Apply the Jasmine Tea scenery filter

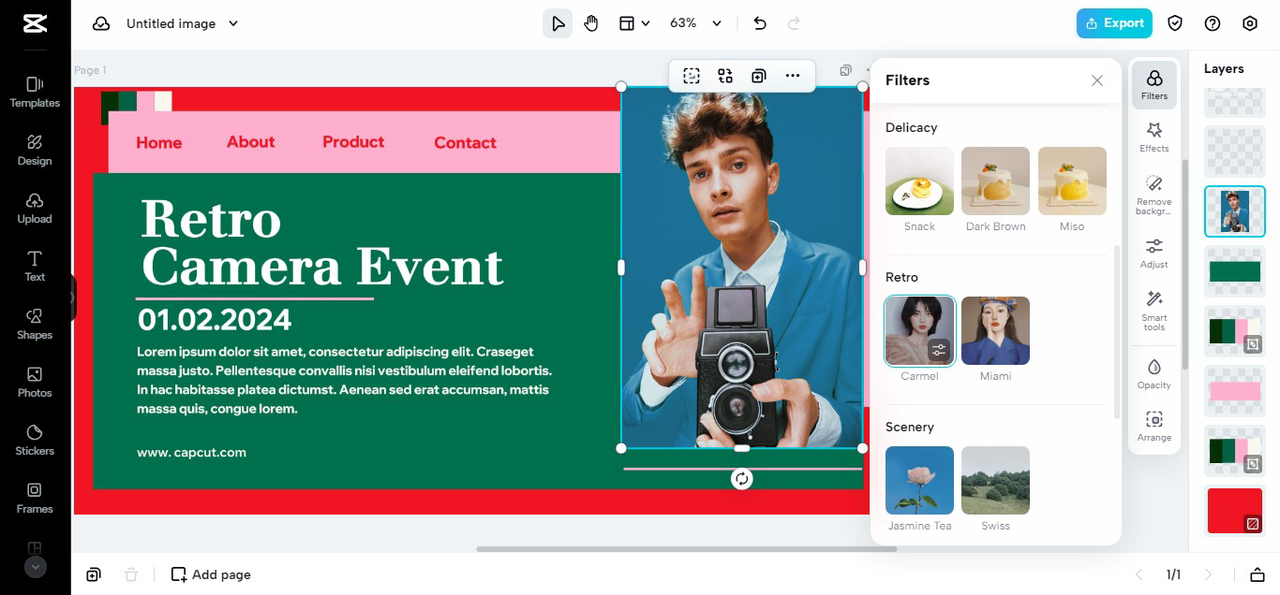920,480
